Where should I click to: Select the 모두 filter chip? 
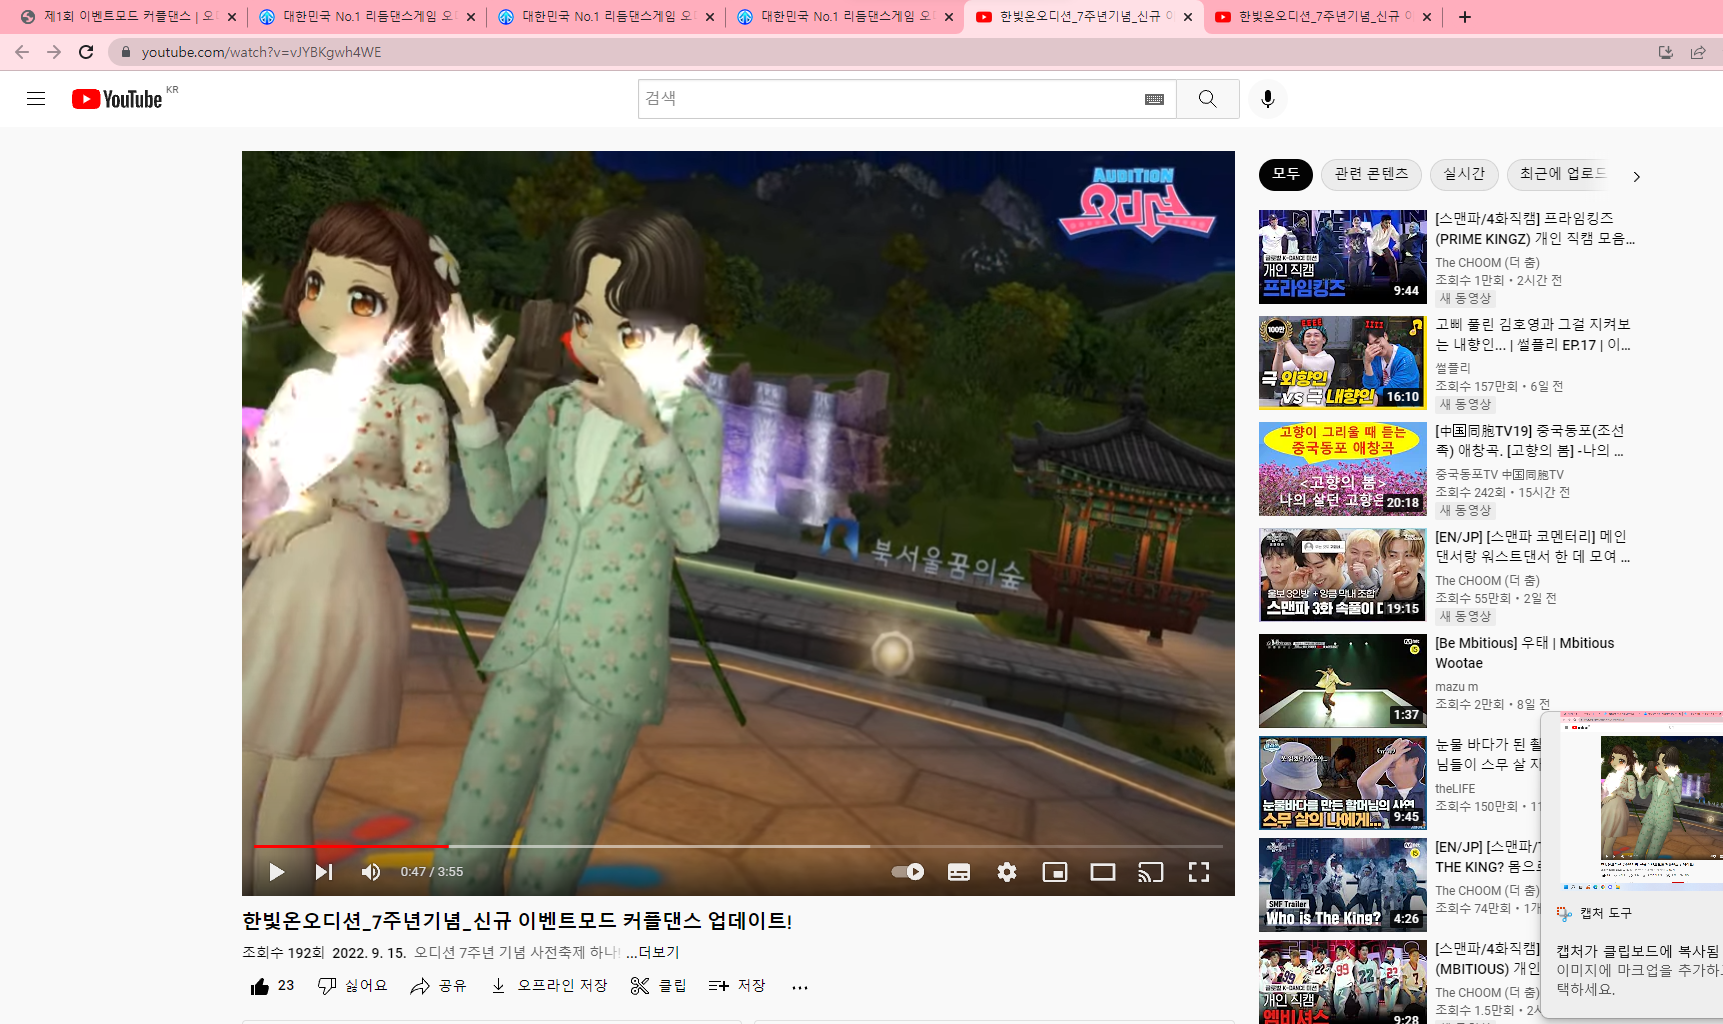[1285, 174]
